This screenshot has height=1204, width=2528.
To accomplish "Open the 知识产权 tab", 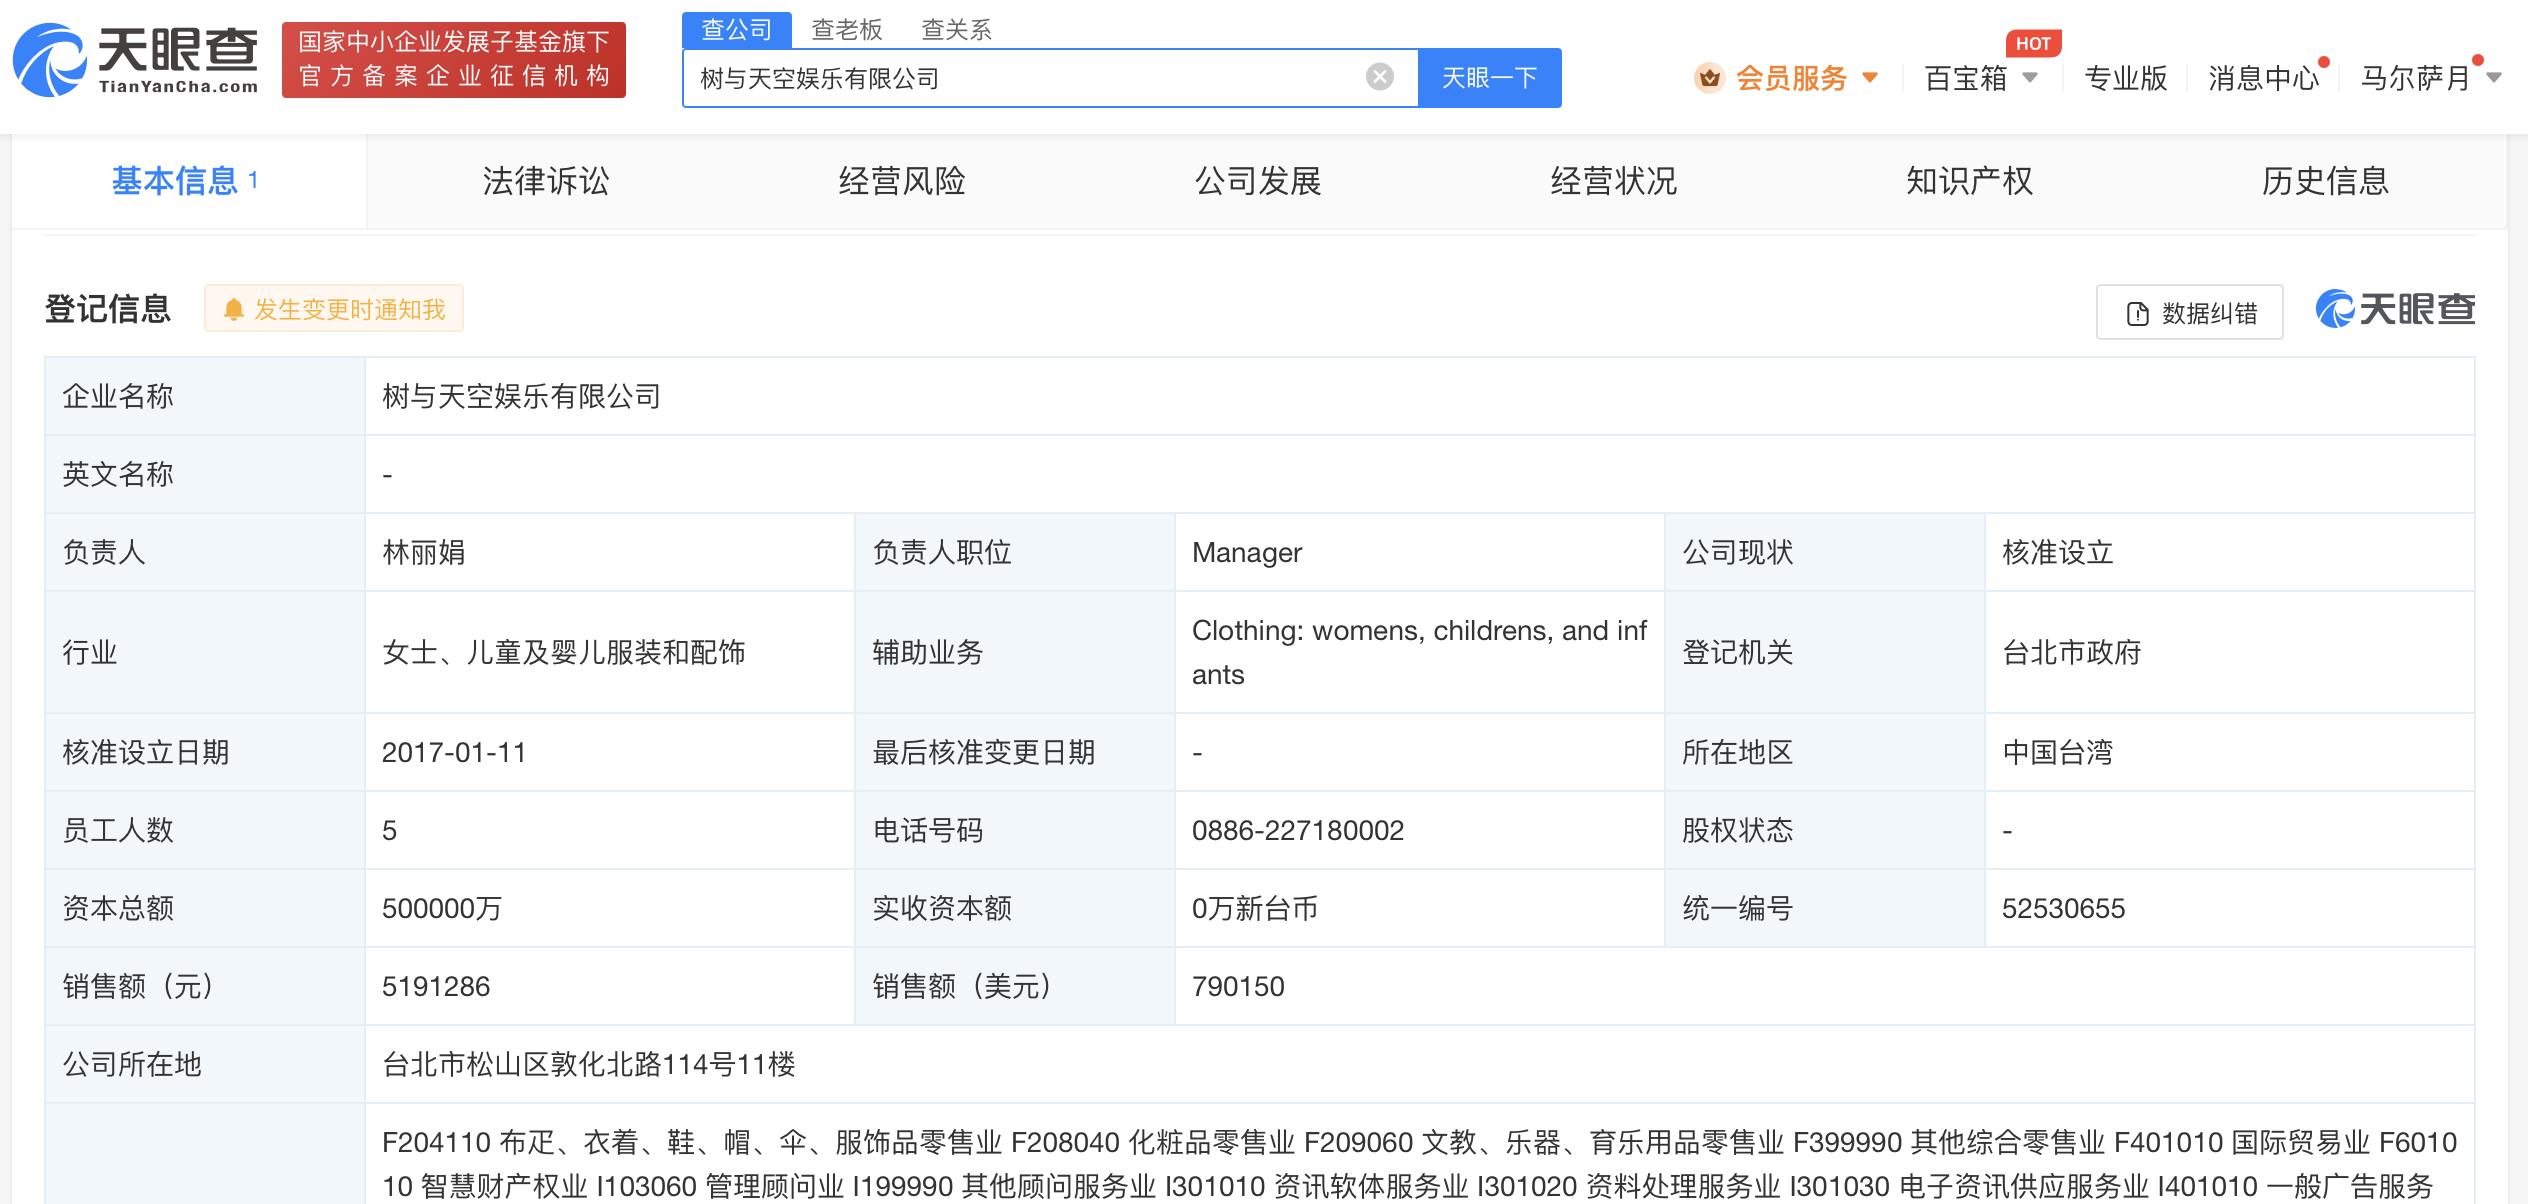I will coord(1969,181).
